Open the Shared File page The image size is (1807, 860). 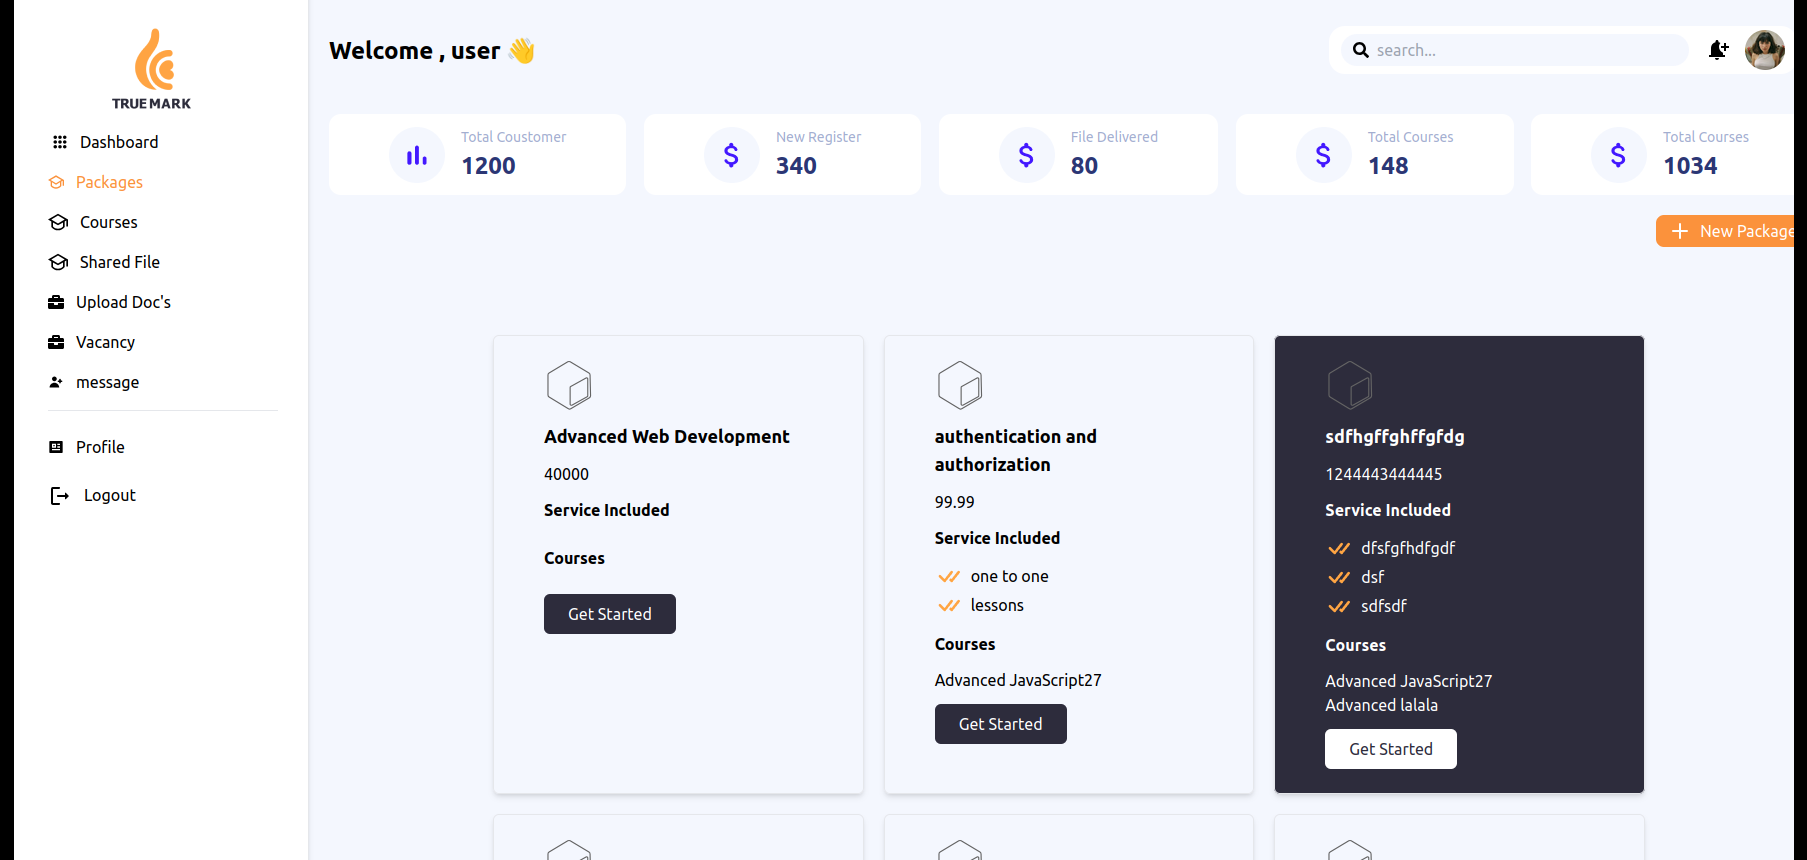[119, 262]
